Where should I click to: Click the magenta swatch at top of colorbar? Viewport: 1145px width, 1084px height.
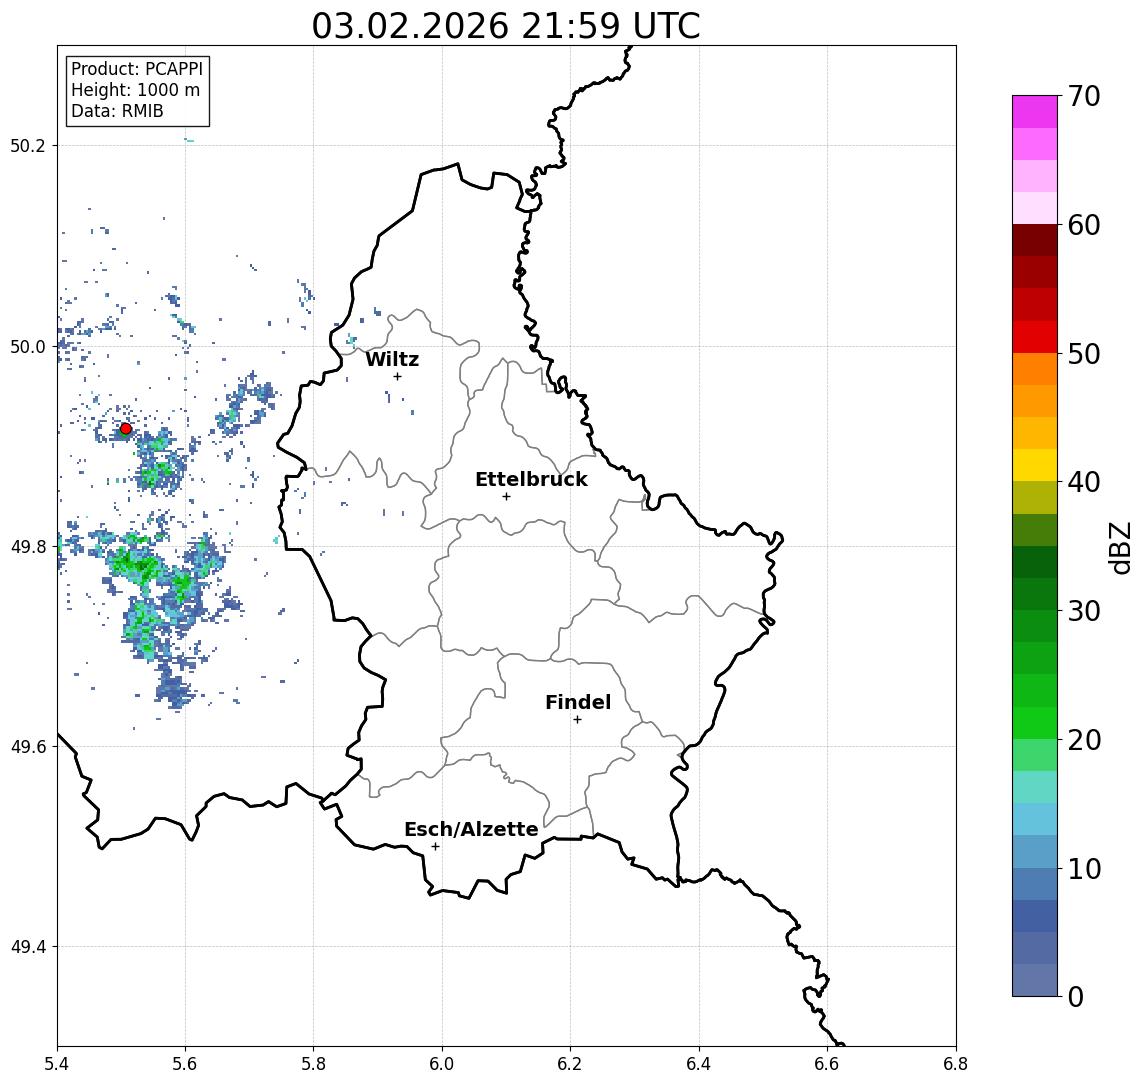point(1035,112)
